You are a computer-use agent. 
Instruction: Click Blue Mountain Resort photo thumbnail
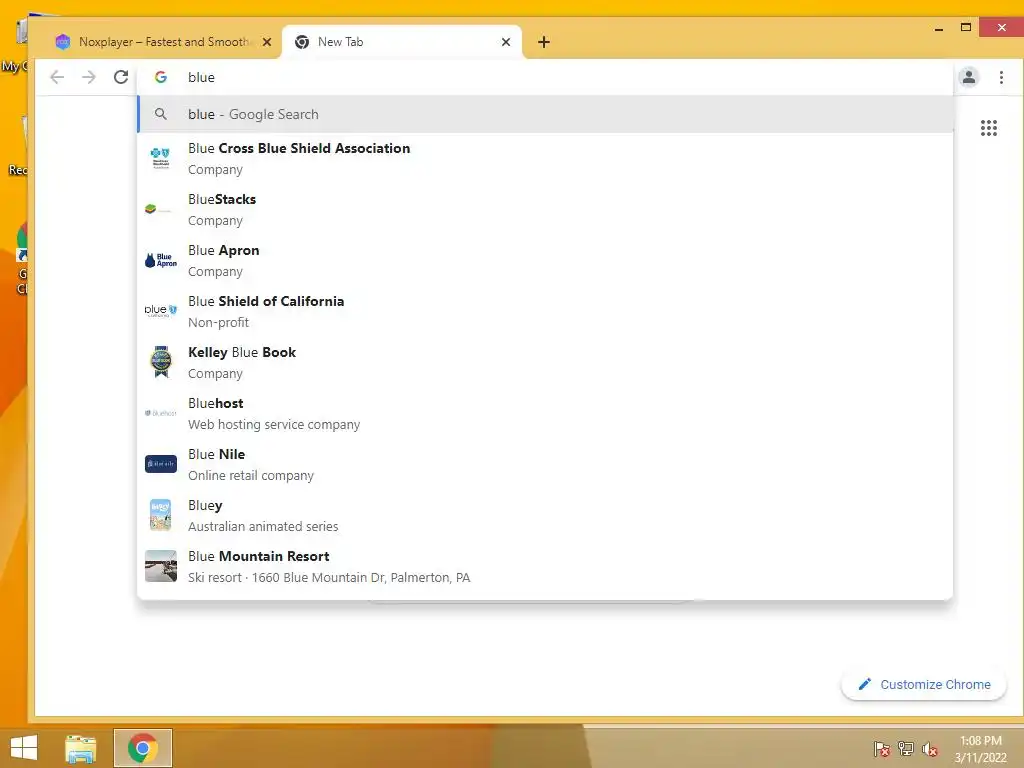tap(161, 566)
